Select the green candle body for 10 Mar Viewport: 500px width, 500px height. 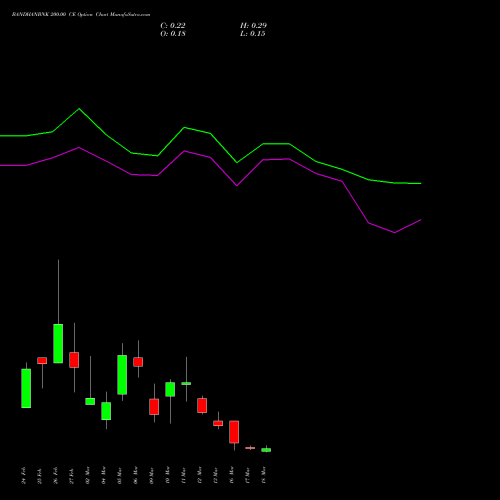[x=170, y=389]
